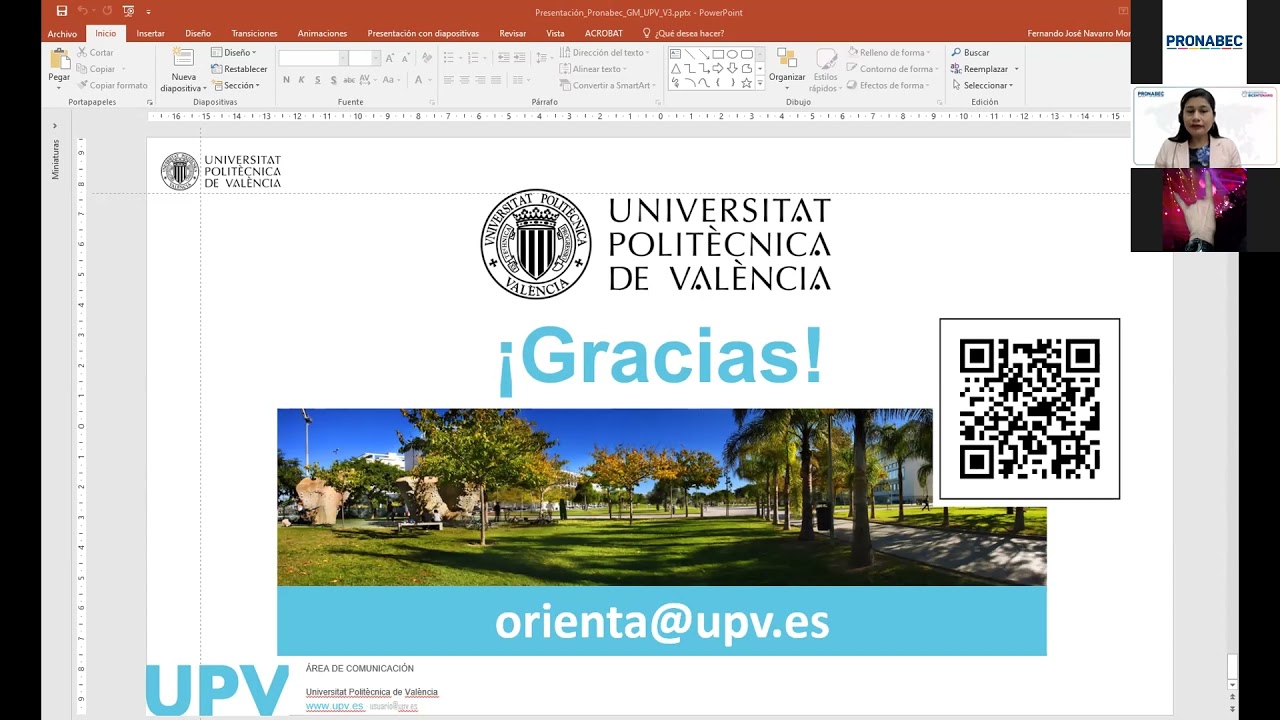Viewport: 1280px width, 720px height.
Task: Open the slide Diseño layout dropdown
Action: pyautogui.click(x=235, y=52)
